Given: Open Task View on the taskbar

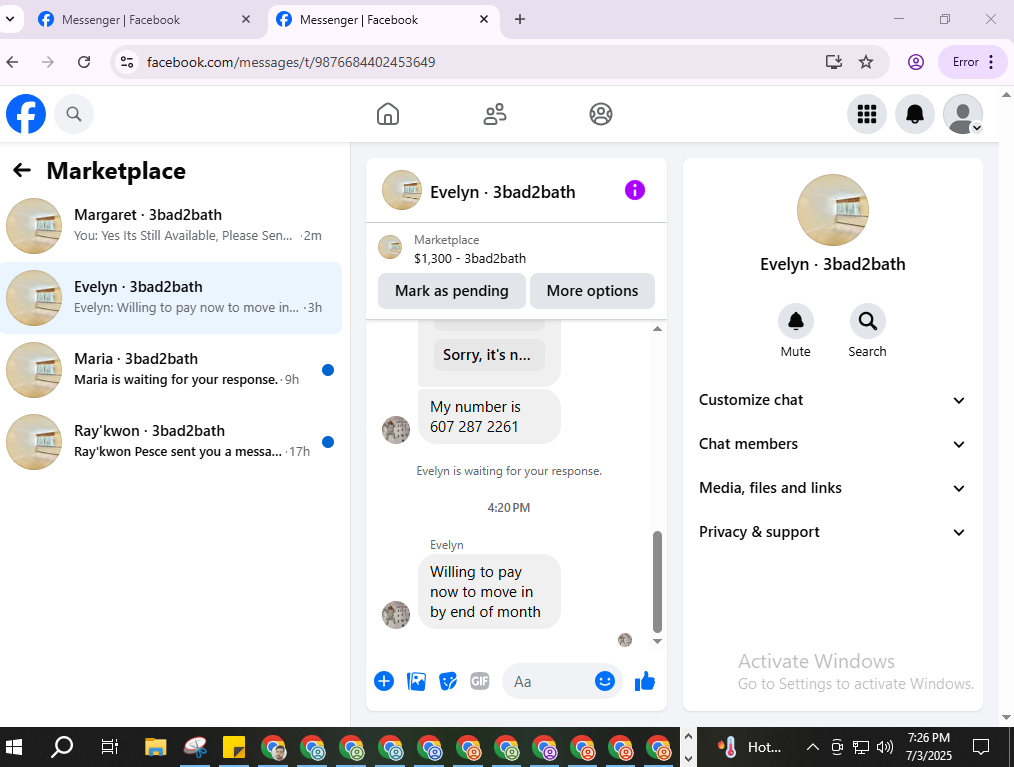Looking at the screenshot, I should coord(110,748).
